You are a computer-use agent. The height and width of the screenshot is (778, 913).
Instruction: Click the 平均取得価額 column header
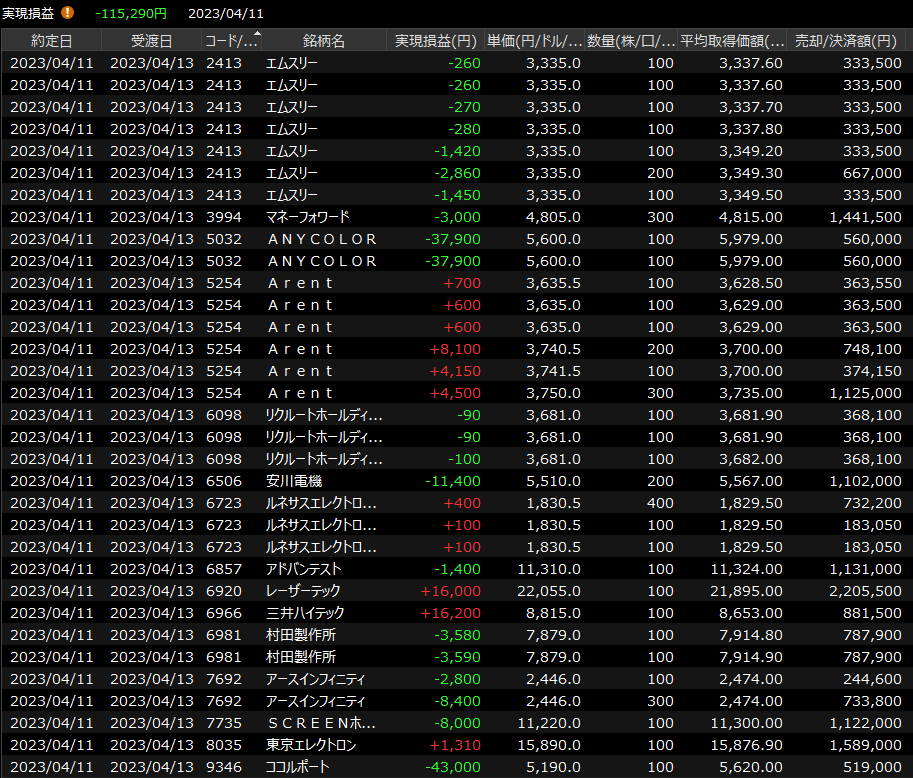[x=732, y=41]
